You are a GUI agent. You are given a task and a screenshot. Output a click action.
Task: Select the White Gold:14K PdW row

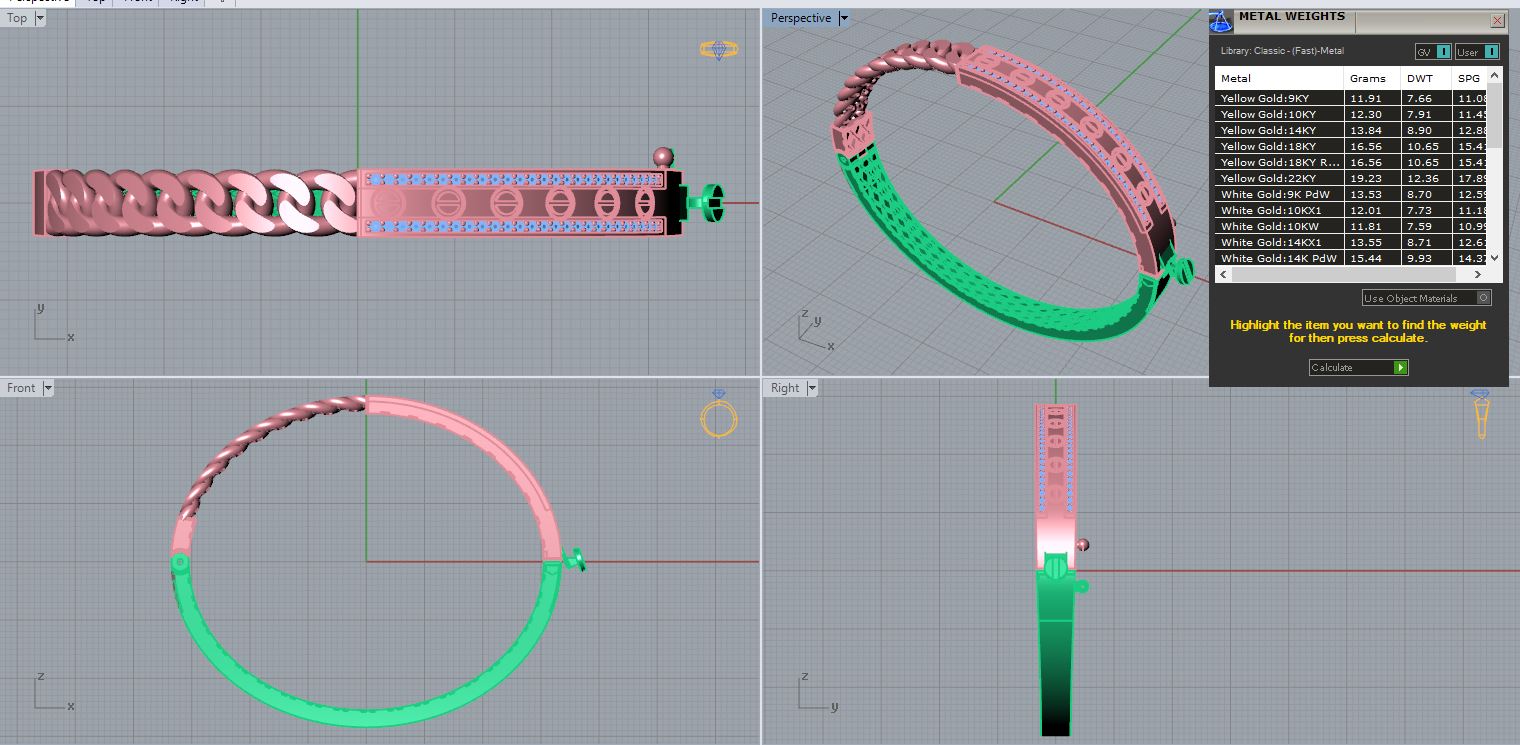[1351, 258]
